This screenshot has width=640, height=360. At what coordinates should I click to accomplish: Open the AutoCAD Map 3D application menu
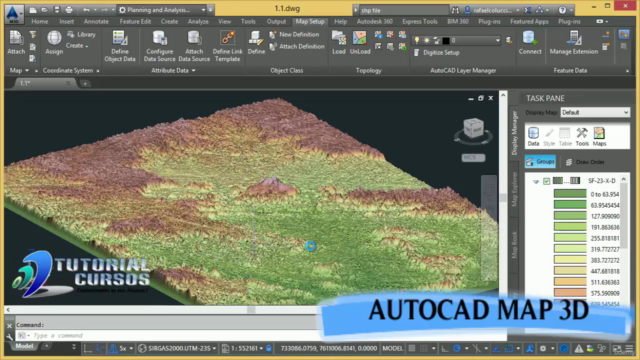[13, 13]
